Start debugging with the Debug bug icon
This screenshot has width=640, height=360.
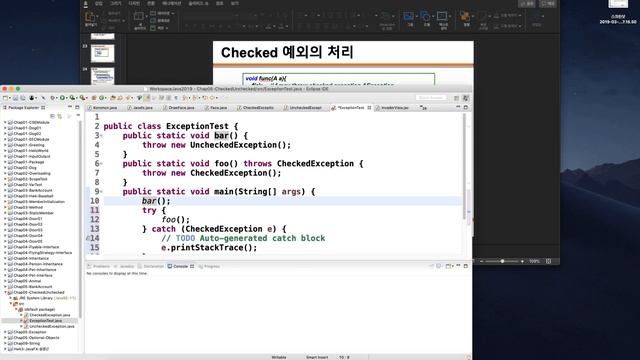[53, 98]
